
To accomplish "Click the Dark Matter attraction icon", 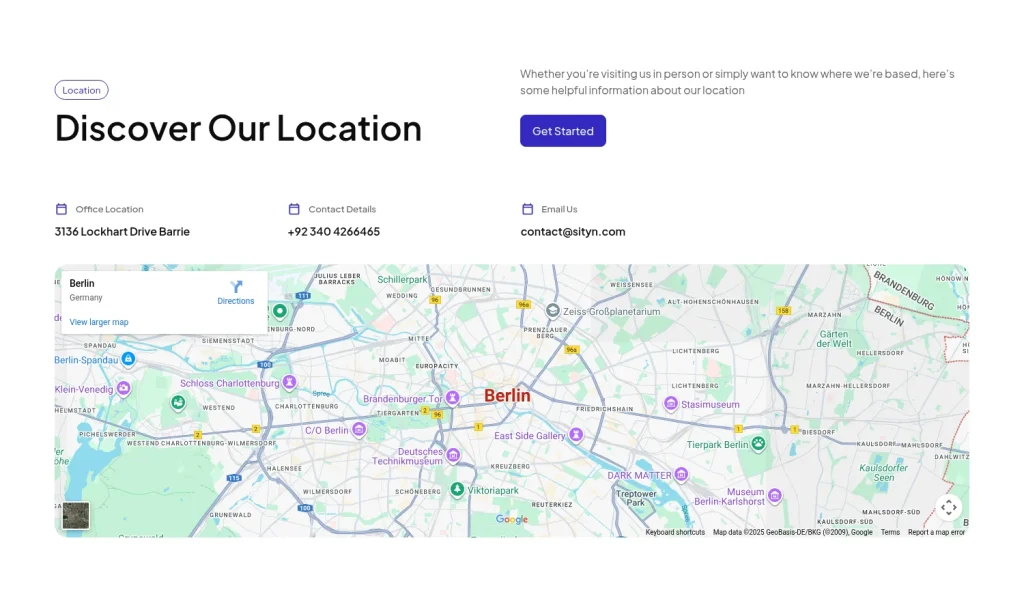I will pos(681,474).
